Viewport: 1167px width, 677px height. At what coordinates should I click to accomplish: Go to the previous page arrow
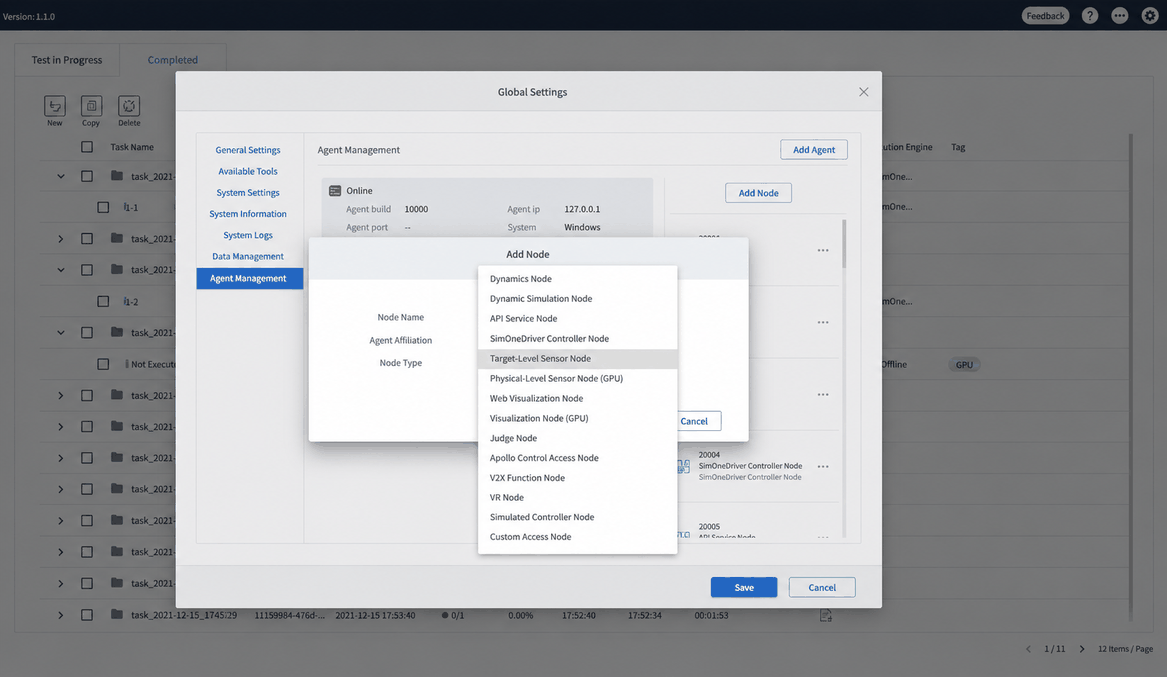[x=1029, y=649]
